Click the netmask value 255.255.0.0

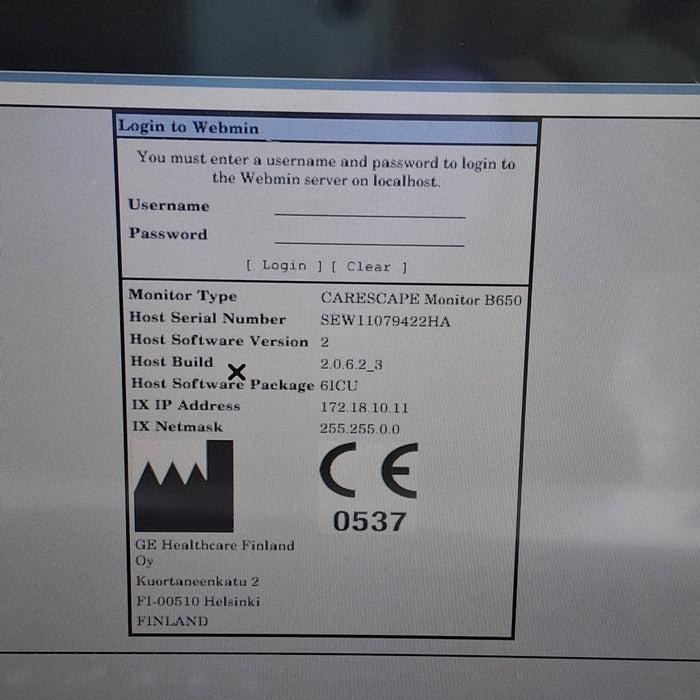point(361,428)
